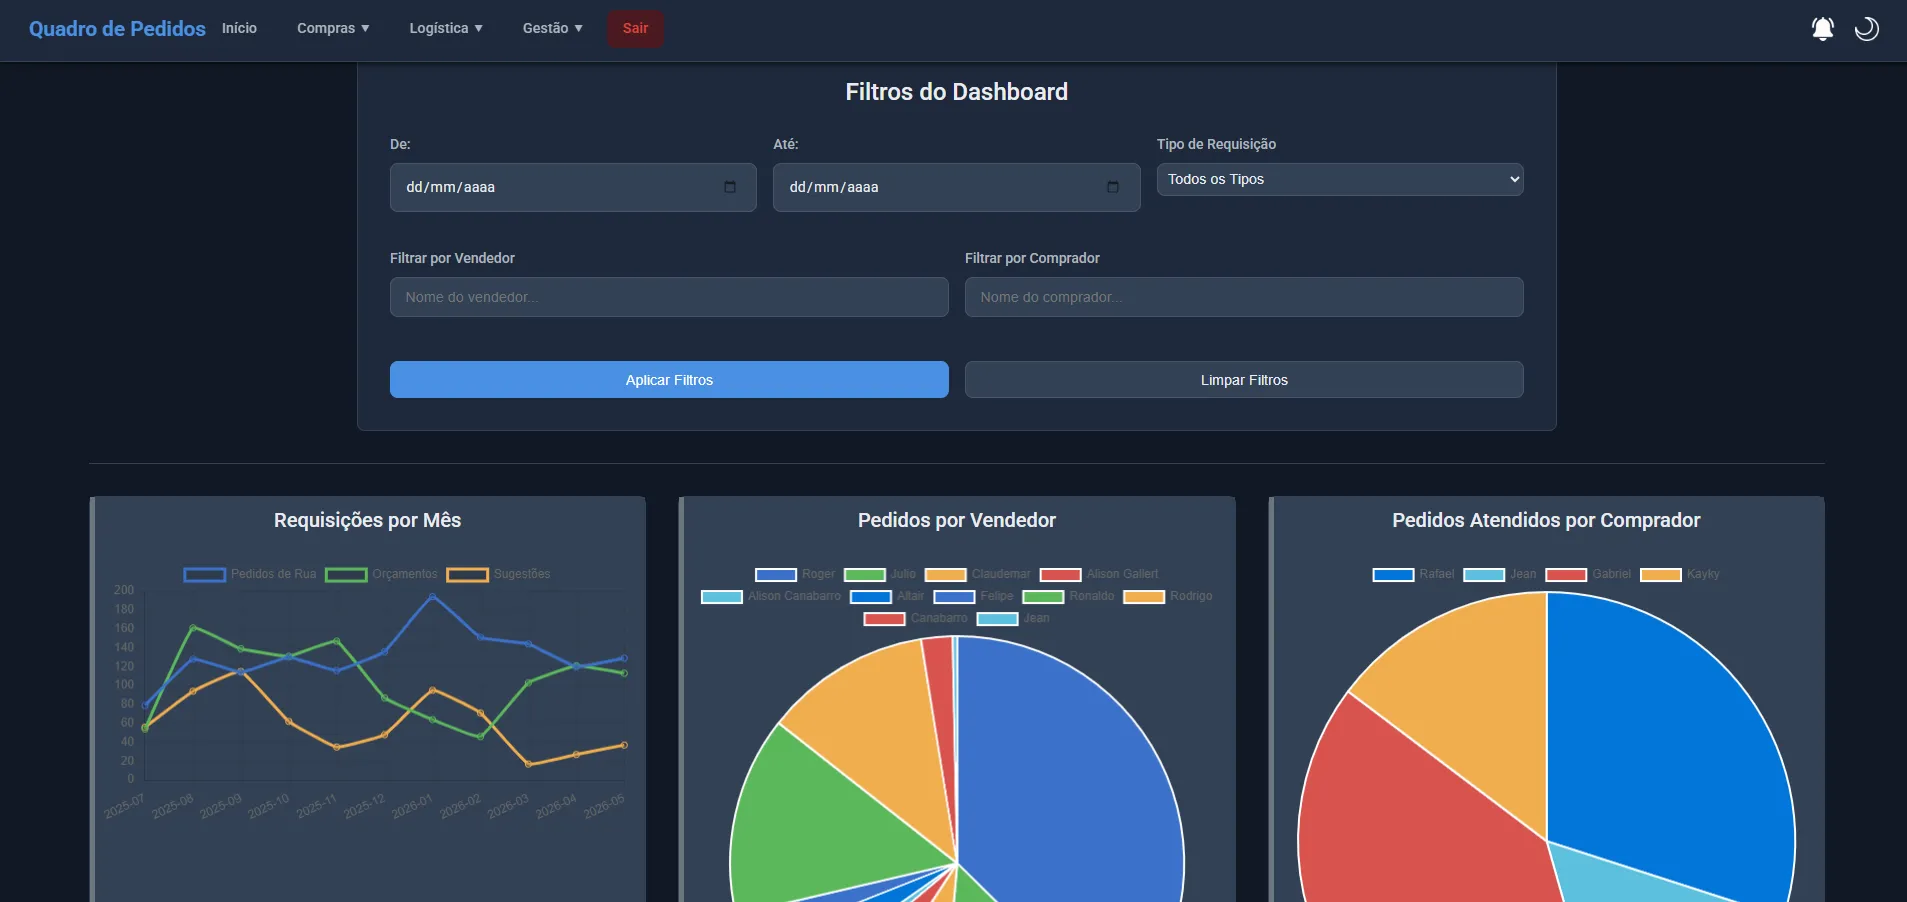1907x902 pixels.
Task: Open the calendar picker in the Até field
Action: click(x=1113, y=187)
